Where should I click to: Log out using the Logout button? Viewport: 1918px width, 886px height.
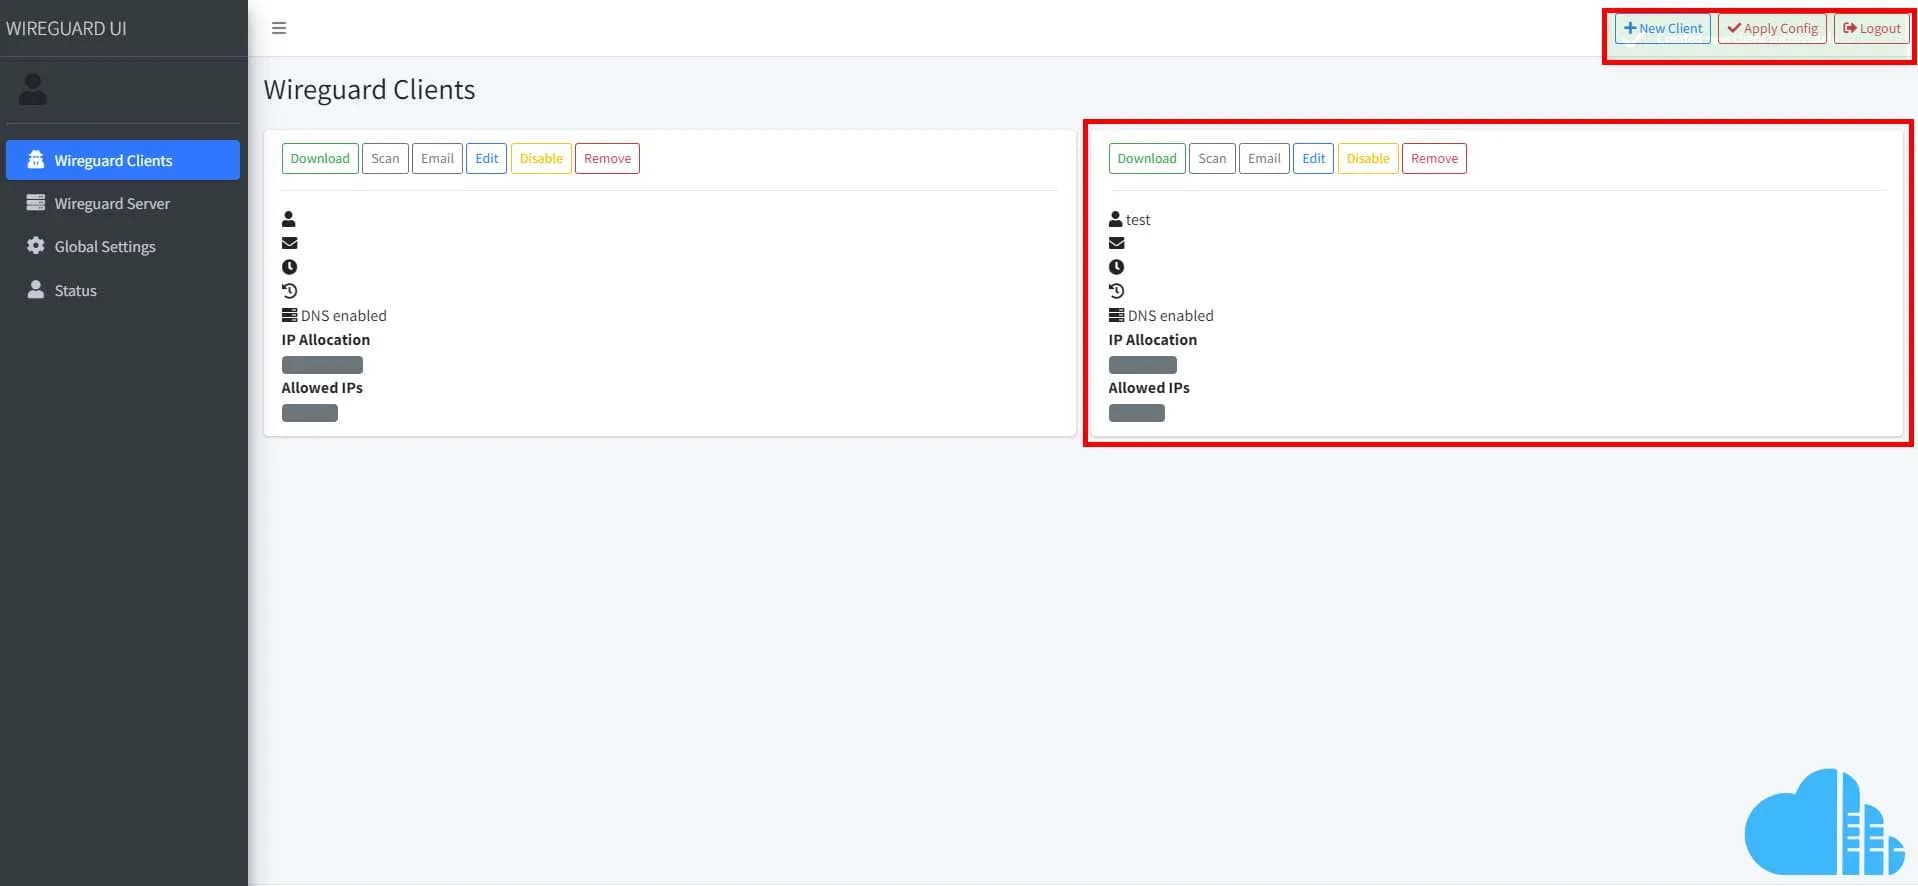1872,28
